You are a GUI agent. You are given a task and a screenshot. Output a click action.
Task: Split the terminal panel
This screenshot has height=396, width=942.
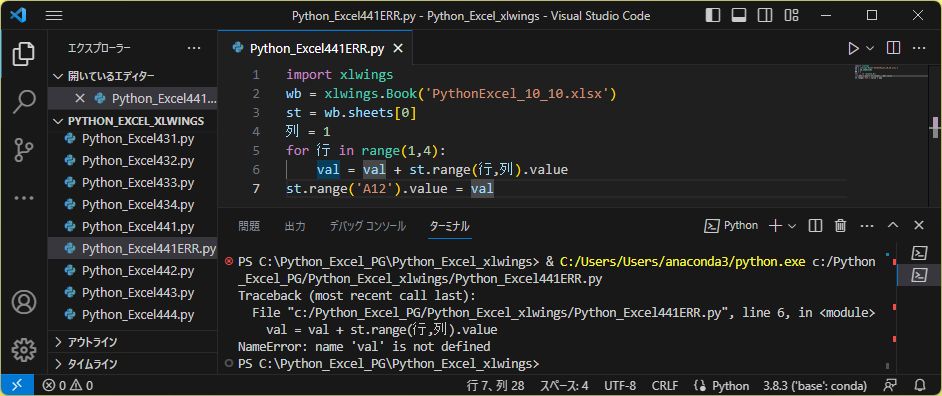[815, 226]
